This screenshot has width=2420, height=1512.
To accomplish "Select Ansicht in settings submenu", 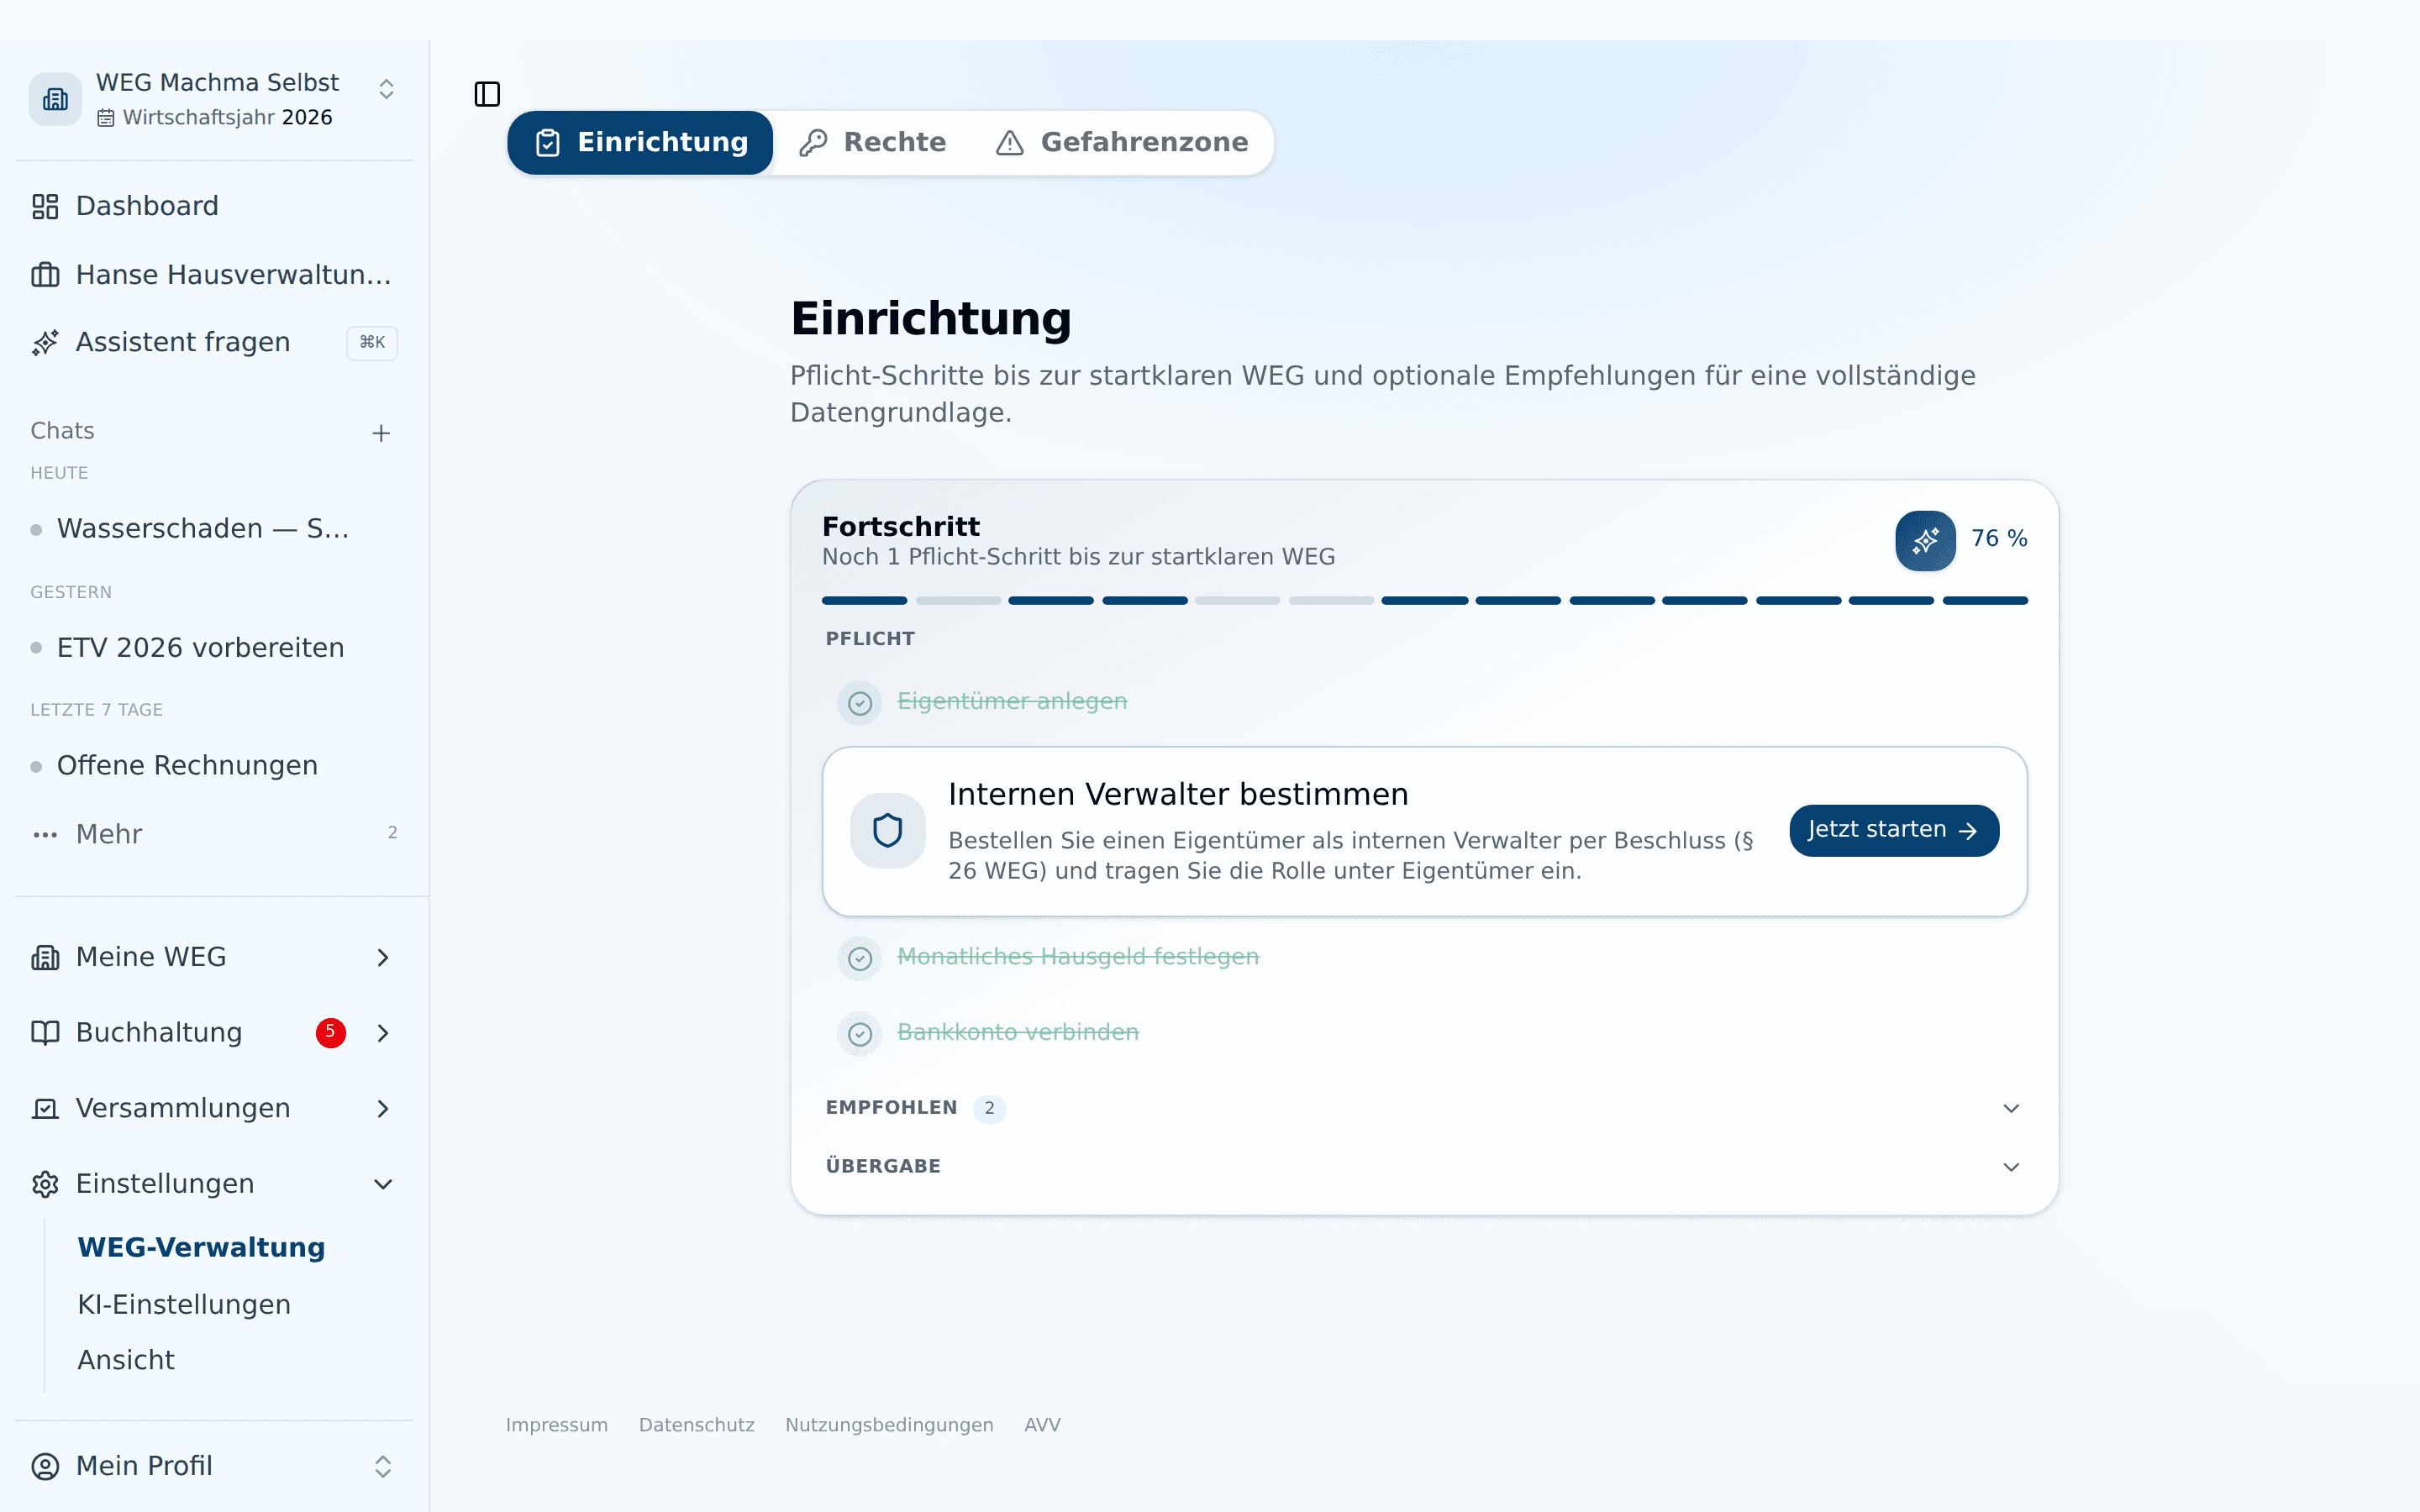I will pyautogui.click(x=126, y=1360).
